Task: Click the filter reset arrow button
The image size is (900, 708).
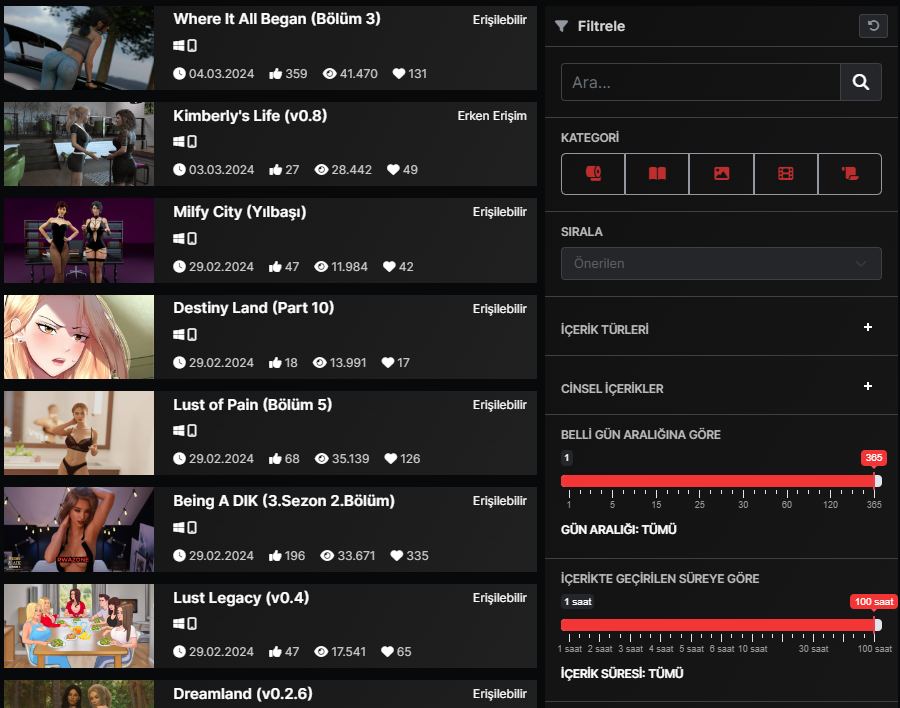Action: (x=873, y=26)
